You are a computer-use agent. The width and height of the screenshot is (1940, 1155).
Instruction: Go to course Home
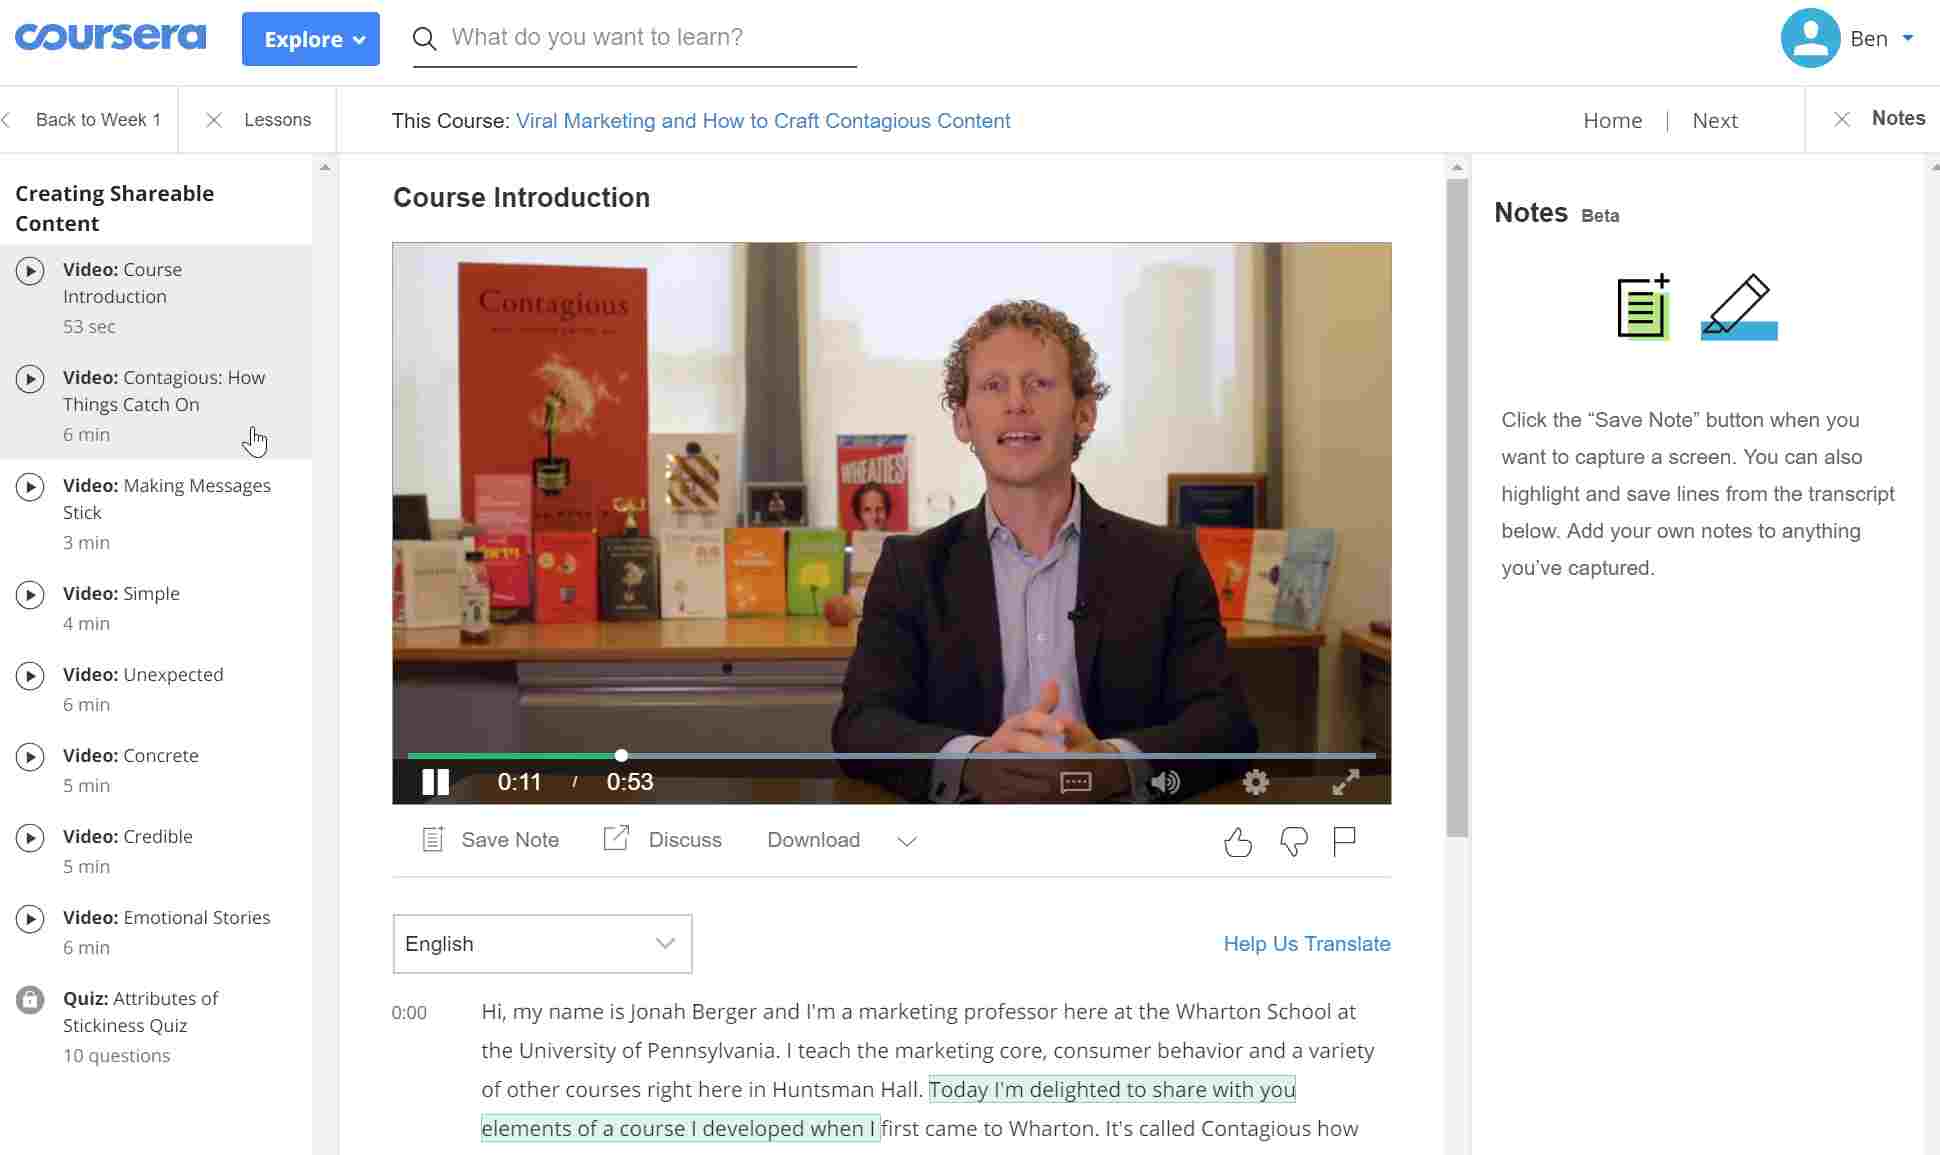pyautogui.click(x=1612, y=121)
